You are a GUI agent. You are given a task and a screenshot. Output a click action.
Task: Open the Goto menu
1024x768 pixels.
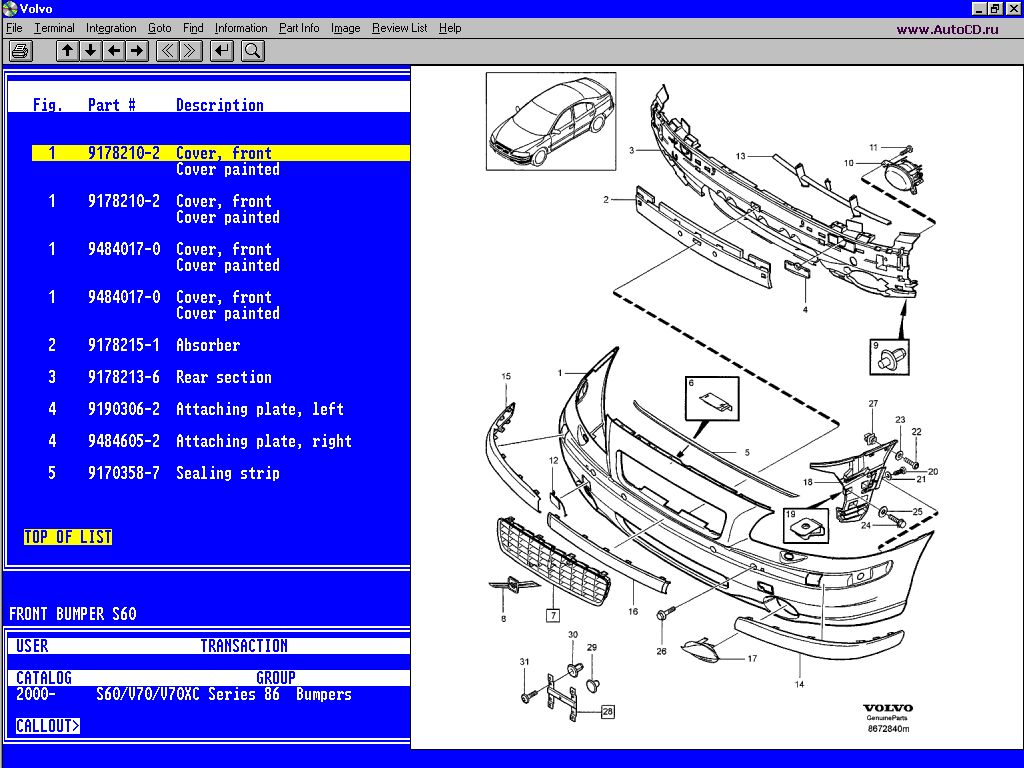[159, 28]
